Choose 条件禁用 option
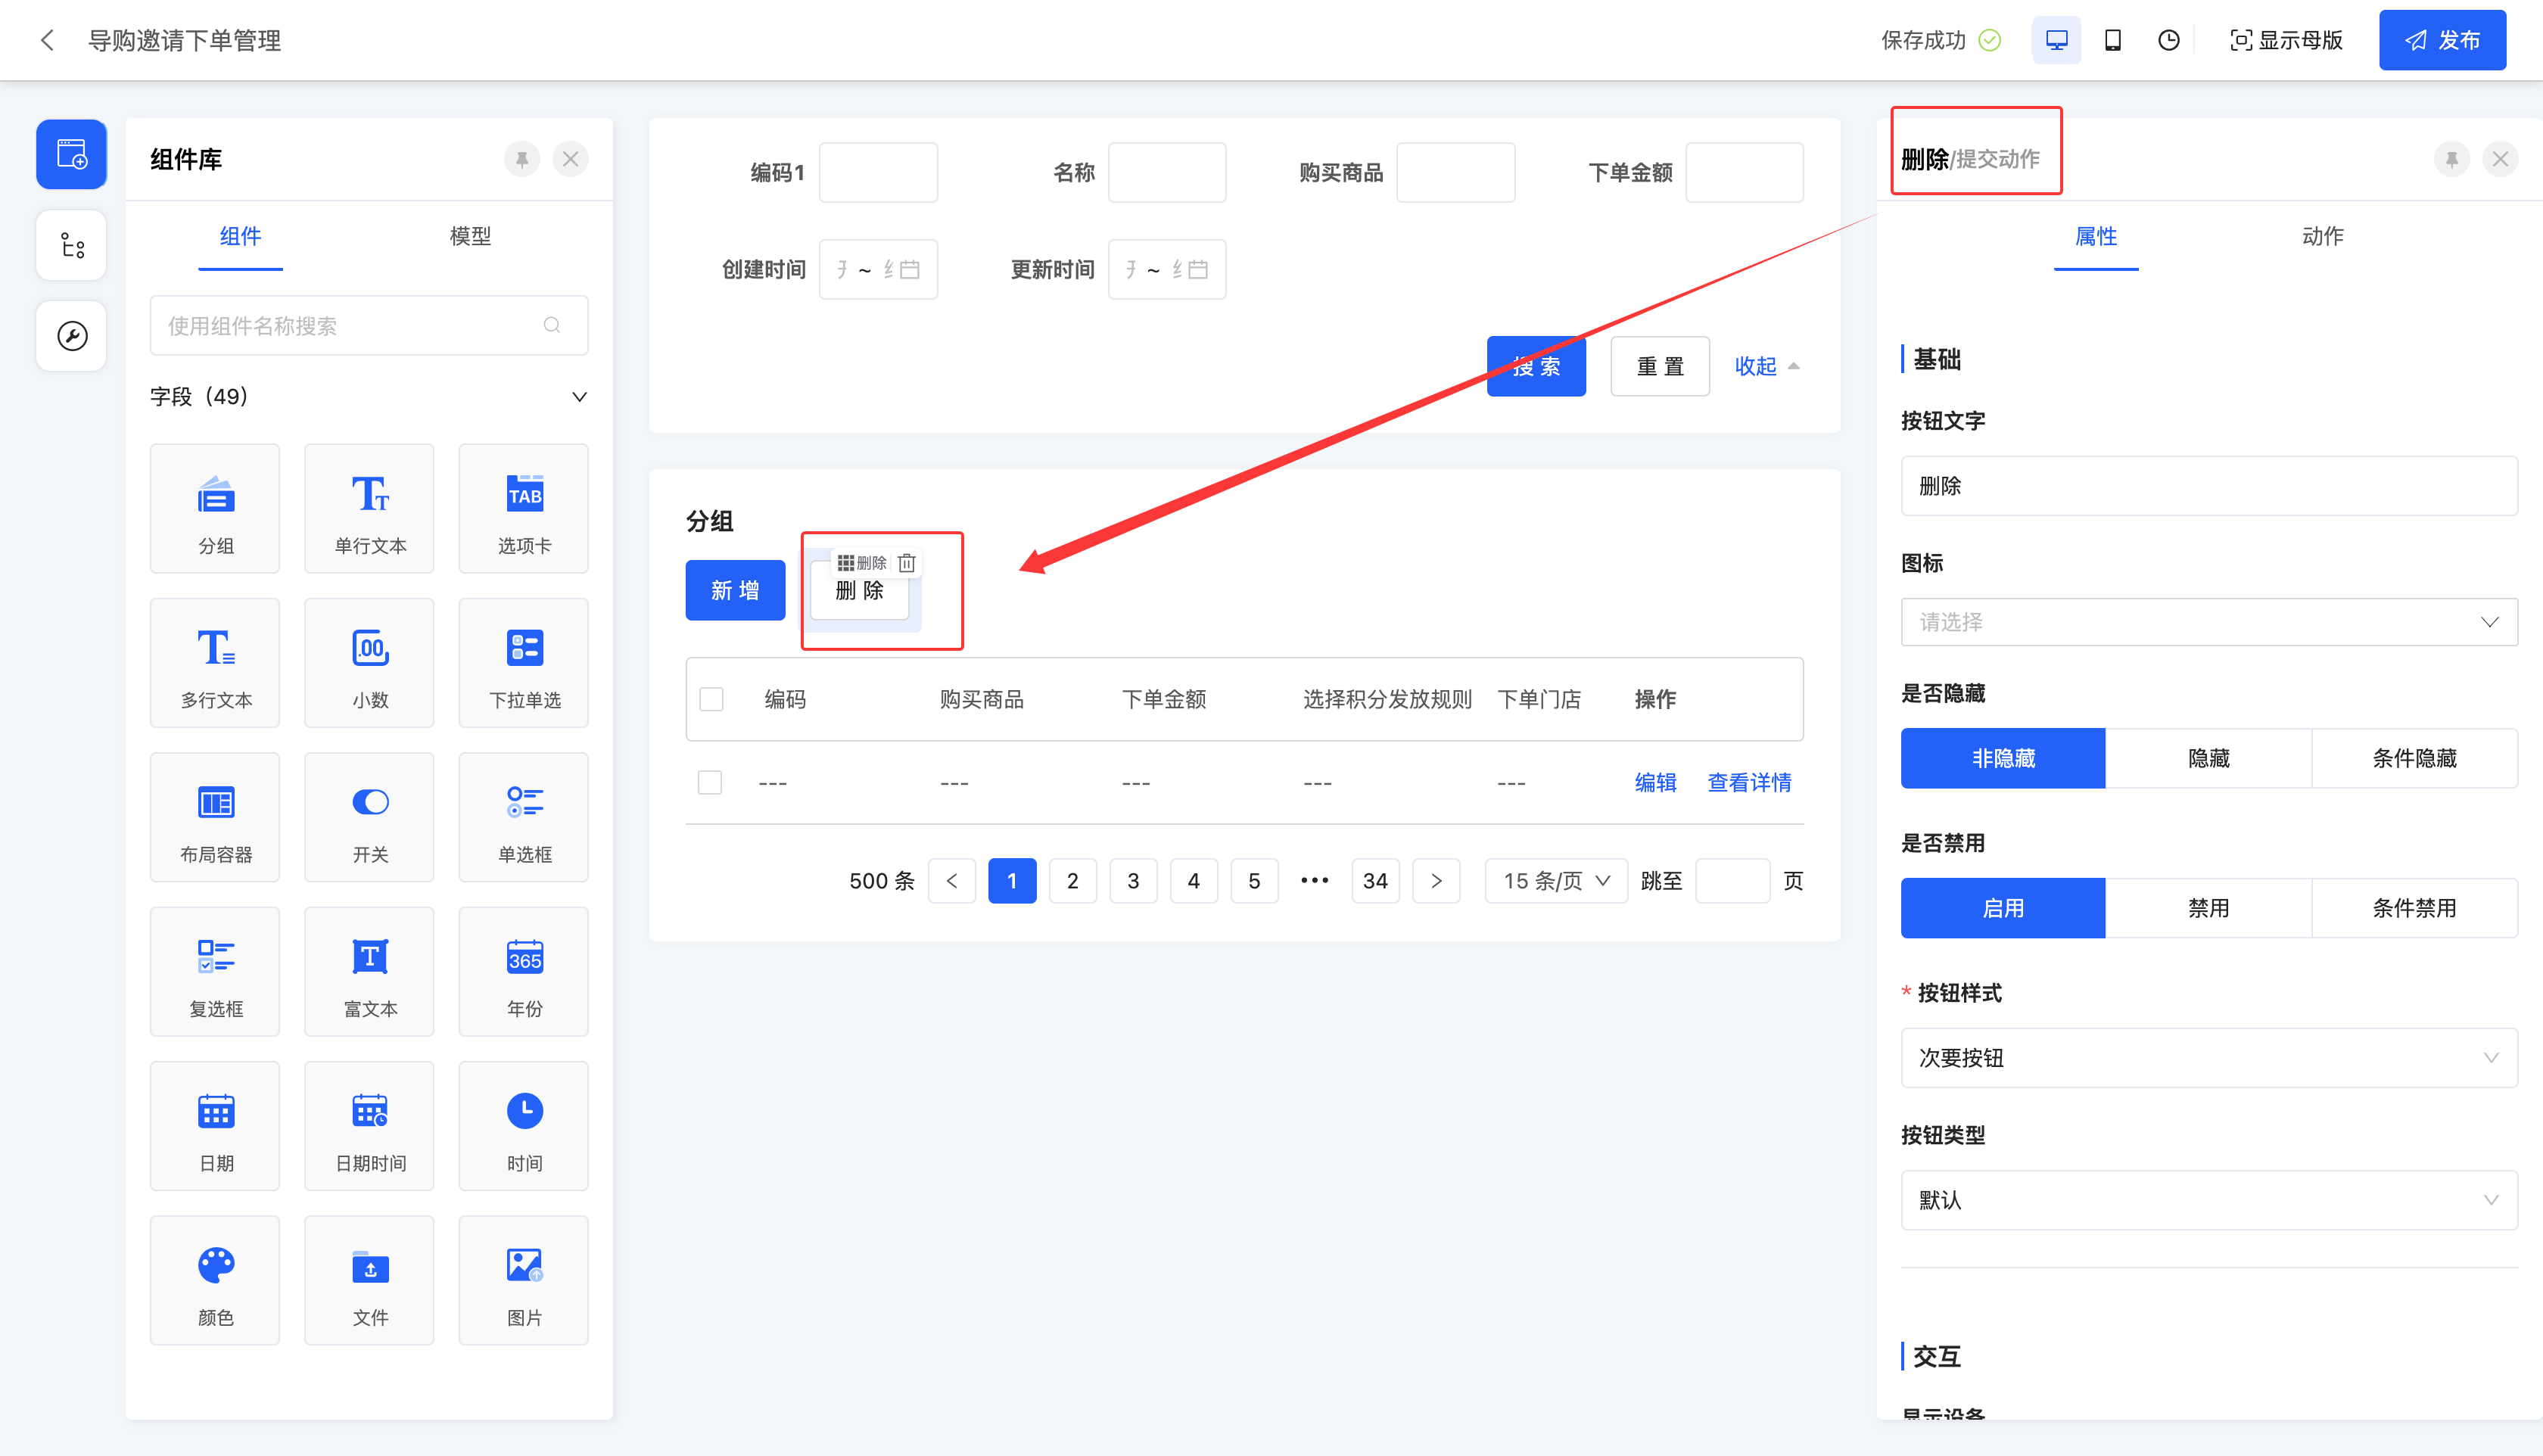2543x1456 pixels. pos(2414,908)
